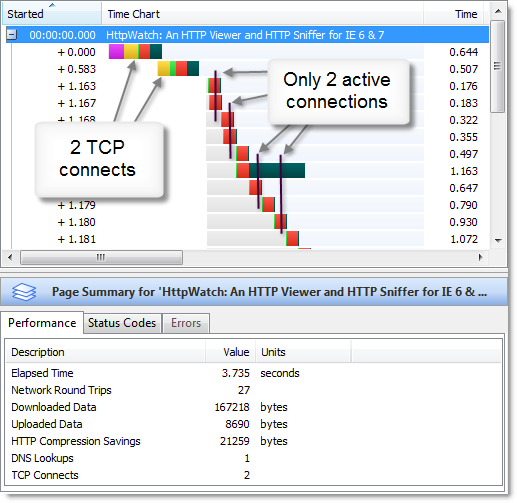Click horizontal scrollbar right arrow
The width and height of the screenshot is (517, 503).
pos(480,257)
